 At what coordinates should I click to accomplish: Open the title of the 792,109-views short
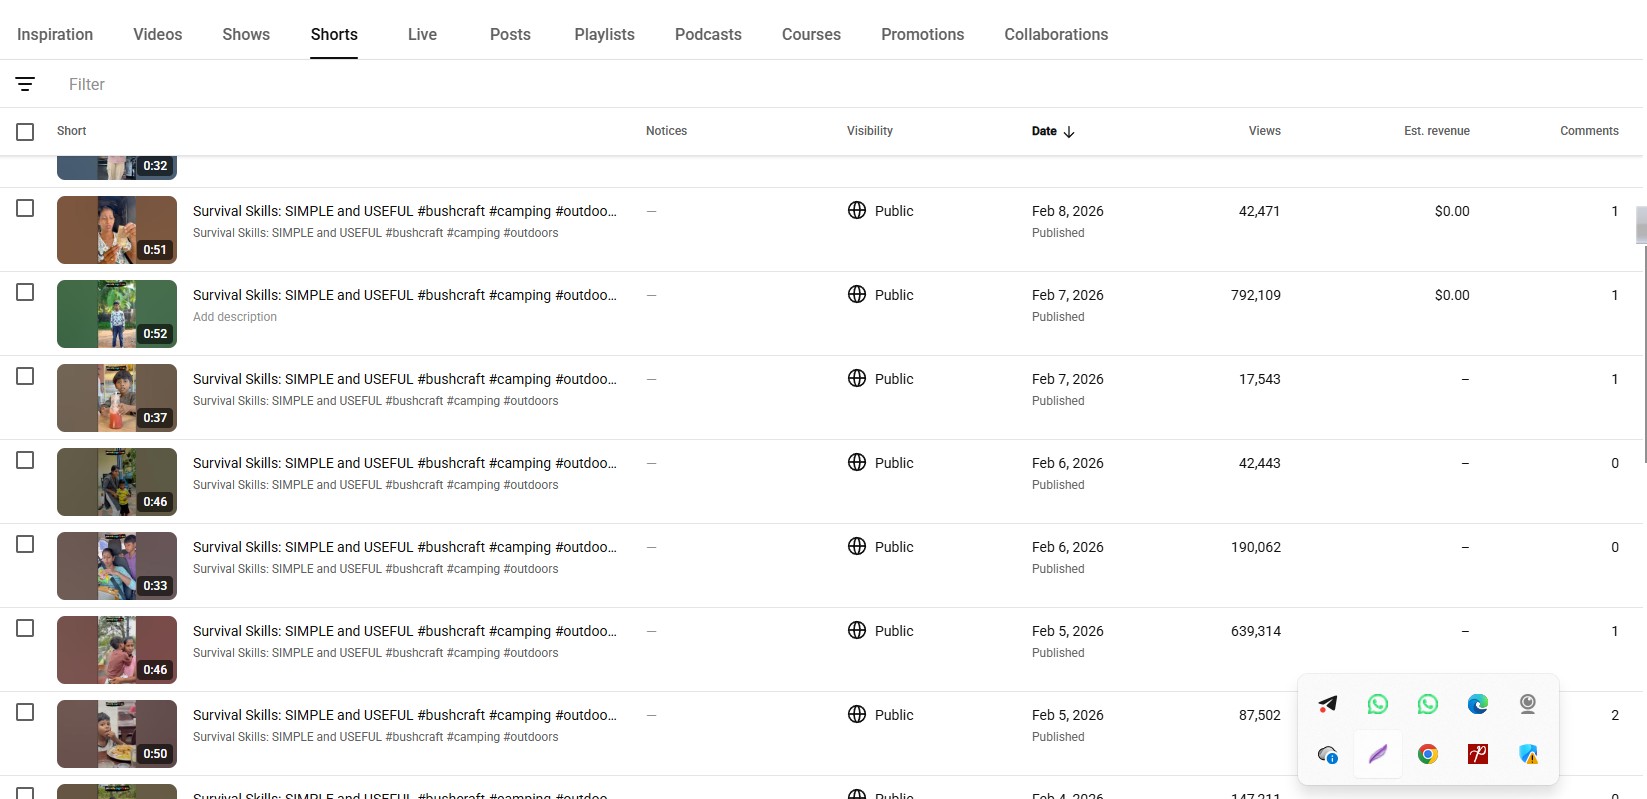click(405, 295)
